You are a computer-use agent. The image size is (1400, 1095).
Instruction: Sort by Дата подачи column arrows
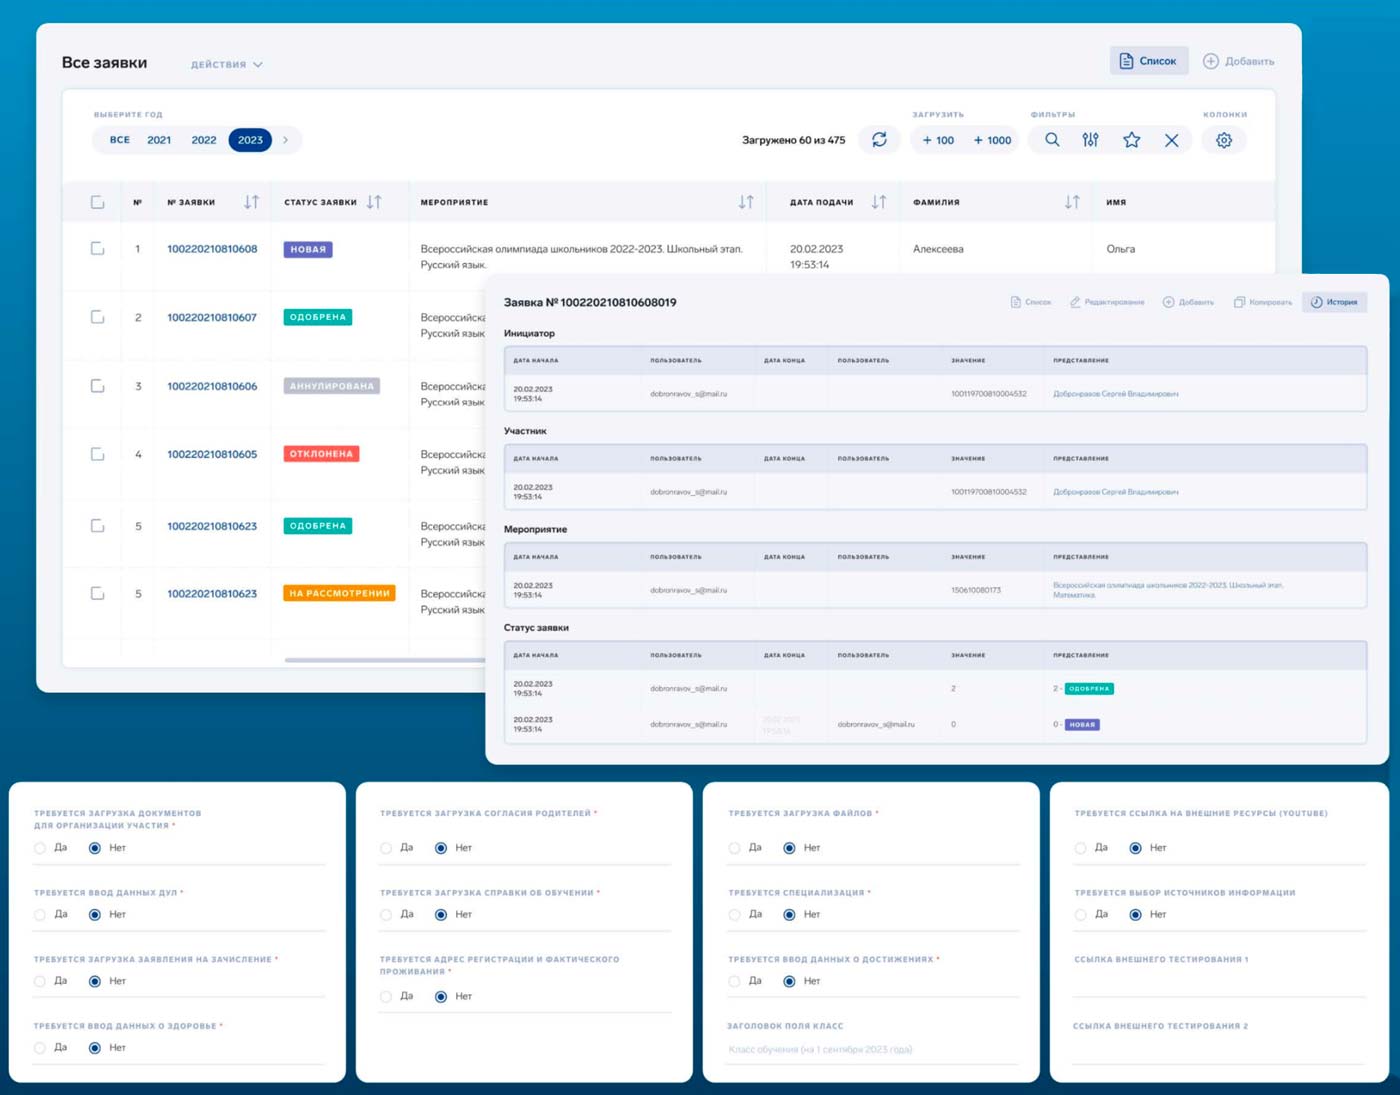pyautogui.click(x=879, y=202)
